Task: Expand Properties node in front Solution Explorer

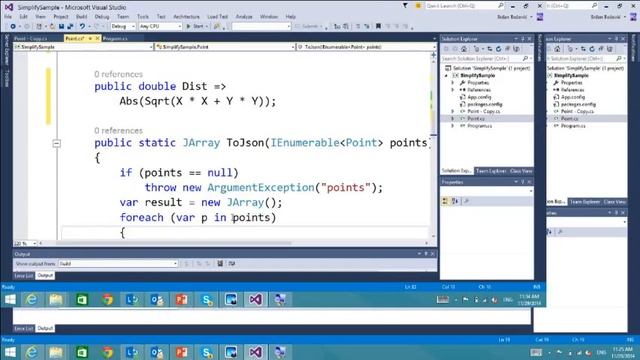Action: (x=453, y=83)
